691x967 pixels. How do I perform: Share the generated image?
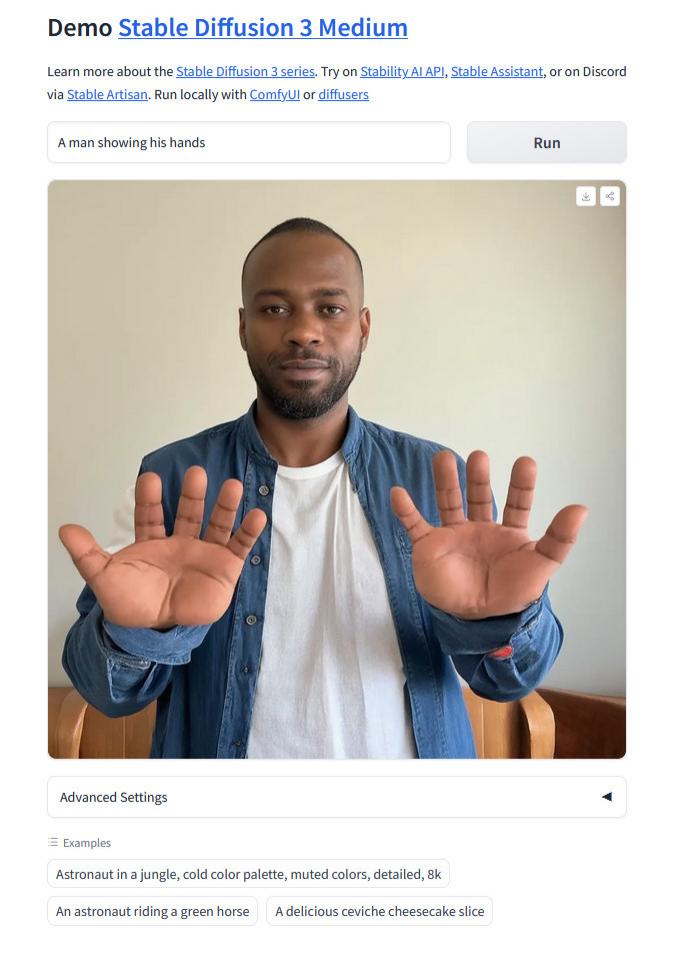tap(610, 197)
